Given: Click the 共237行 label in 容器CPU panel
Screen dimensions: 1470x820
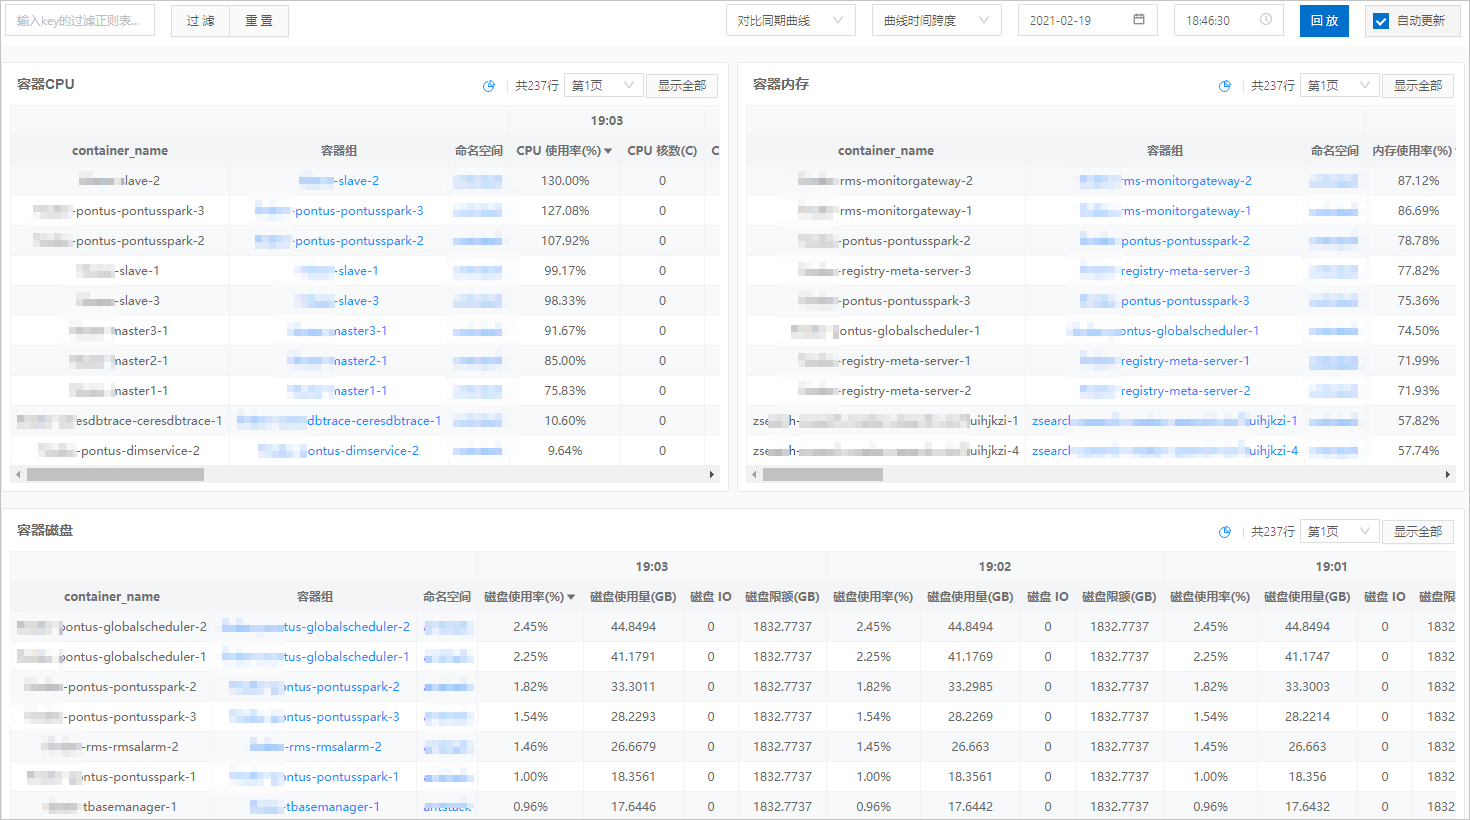Looking at the screenshot, I should [x=537, y=86].
